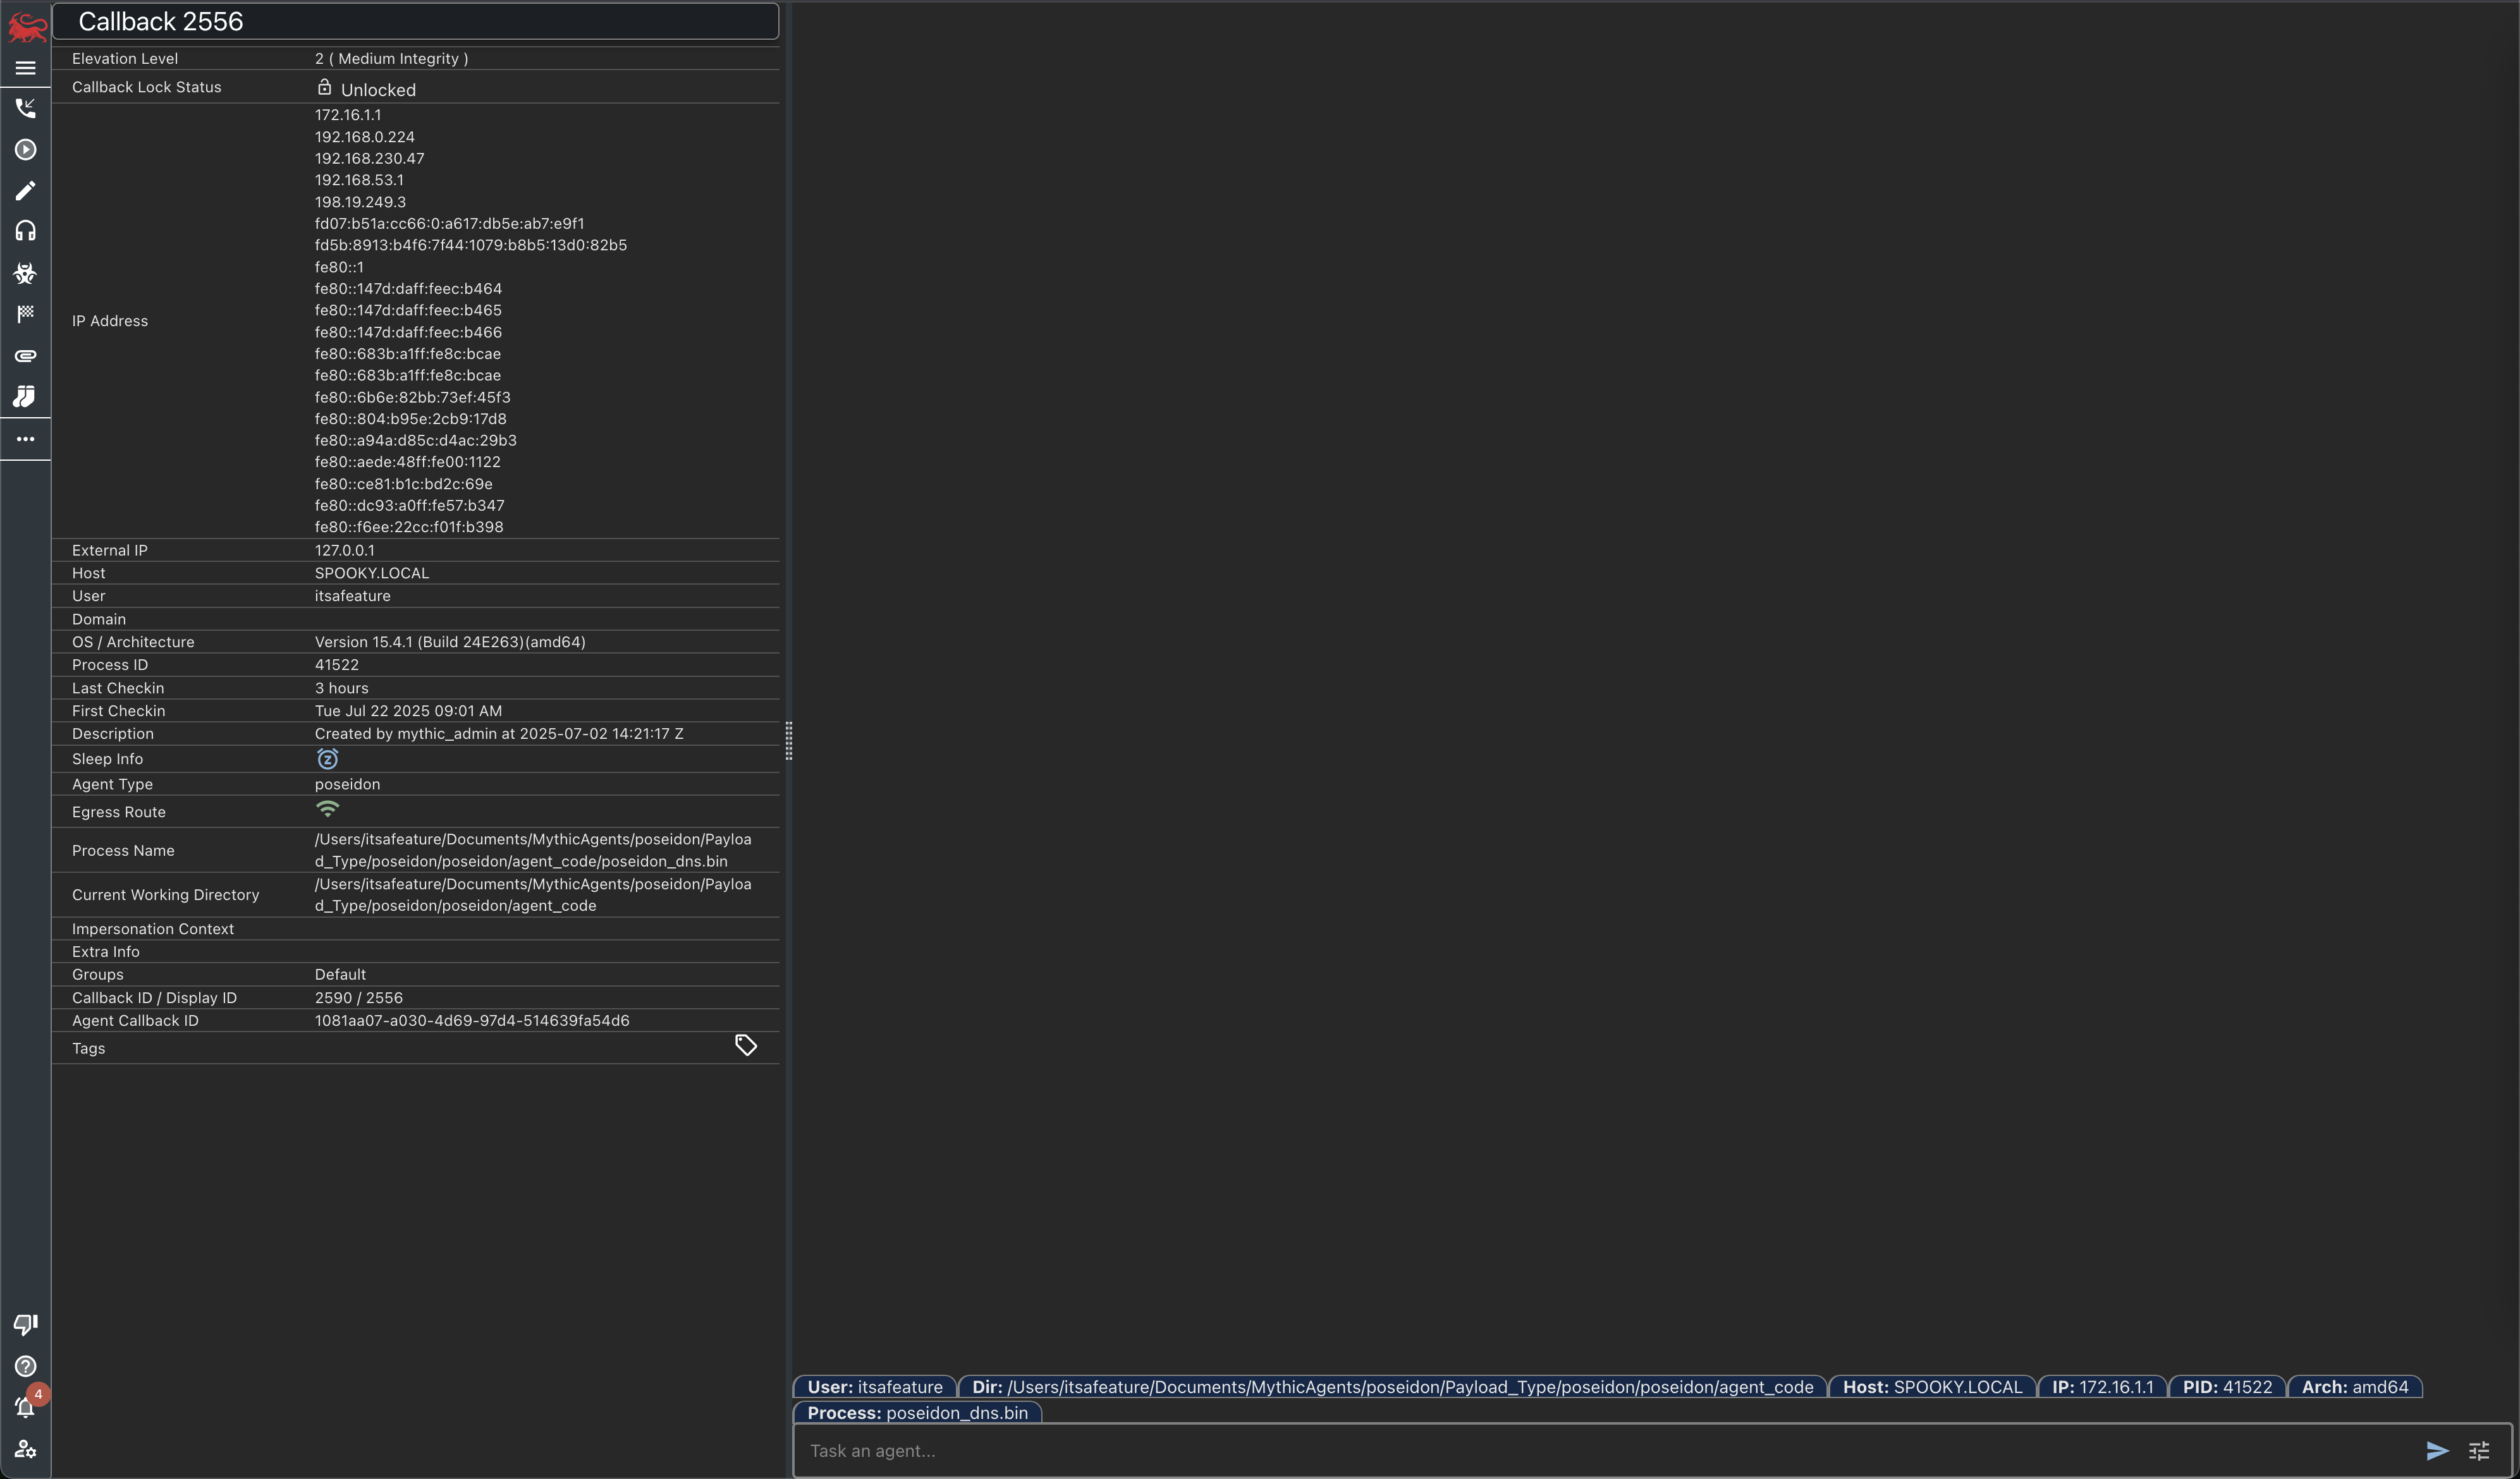Open the checkered flag icon

[26, 314]
